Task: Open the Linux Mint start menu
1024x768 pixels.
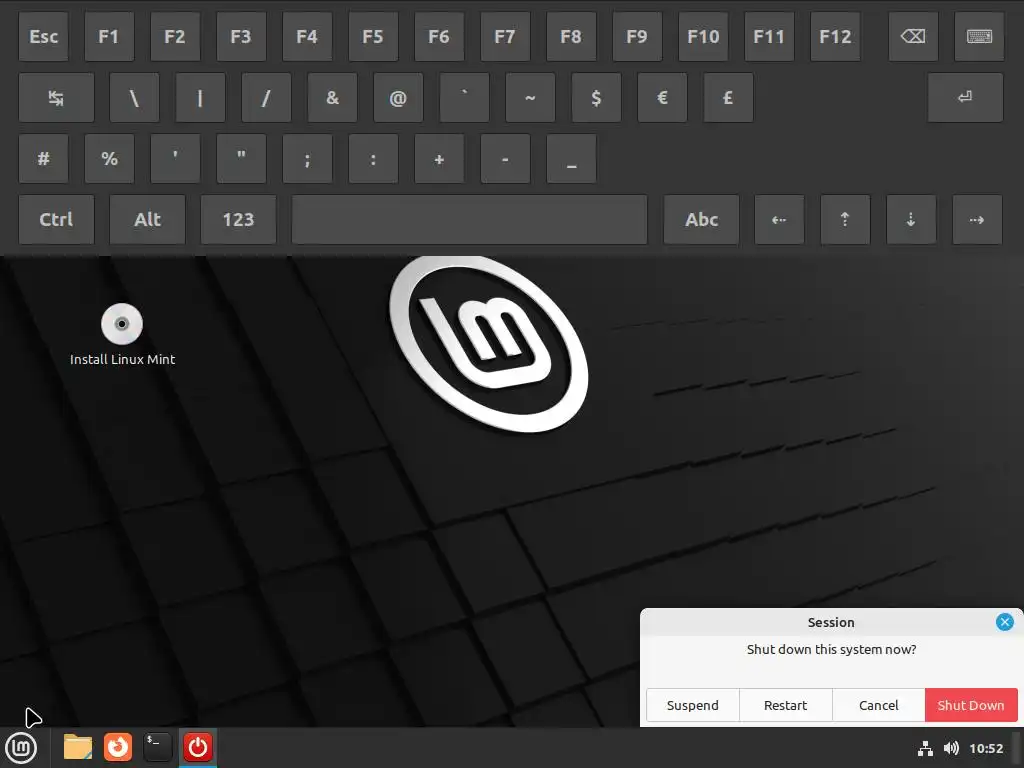Action: (21, 748)
